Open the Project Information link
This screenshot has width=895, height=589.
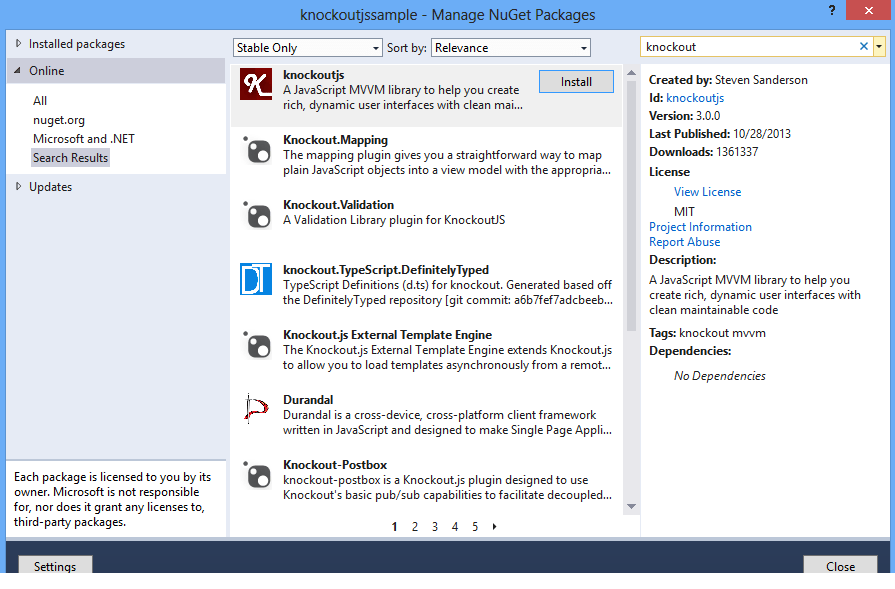700,227
